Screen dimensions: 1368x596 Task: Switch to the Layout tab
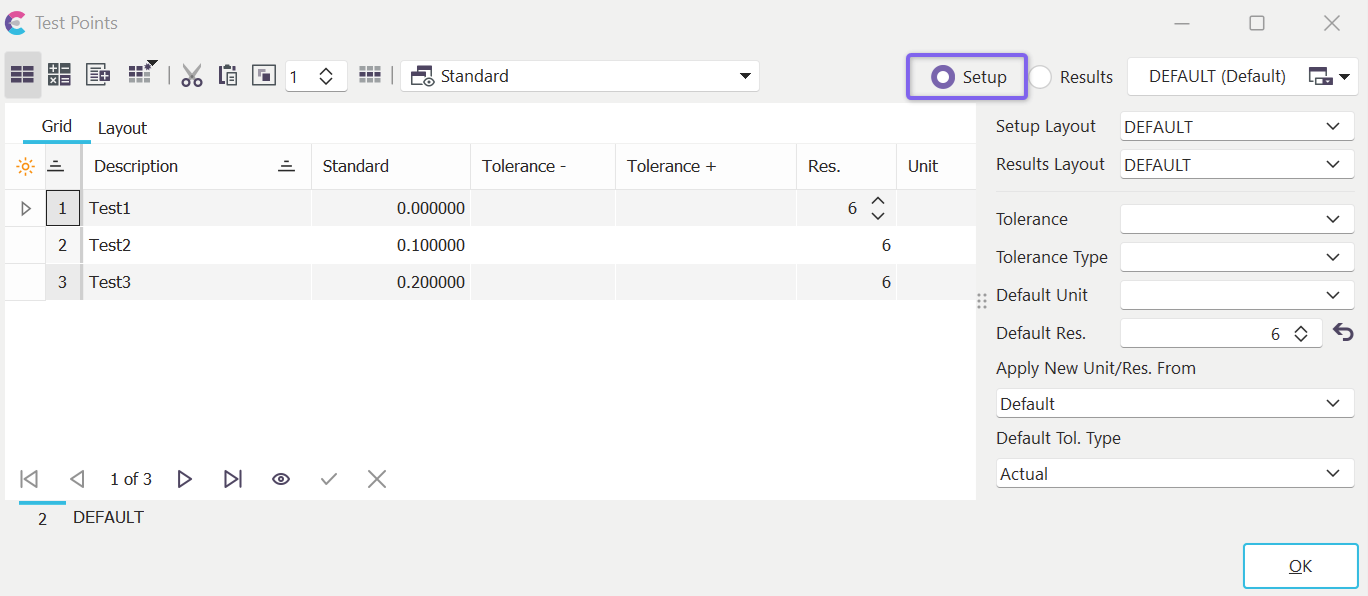pos(122,128)
